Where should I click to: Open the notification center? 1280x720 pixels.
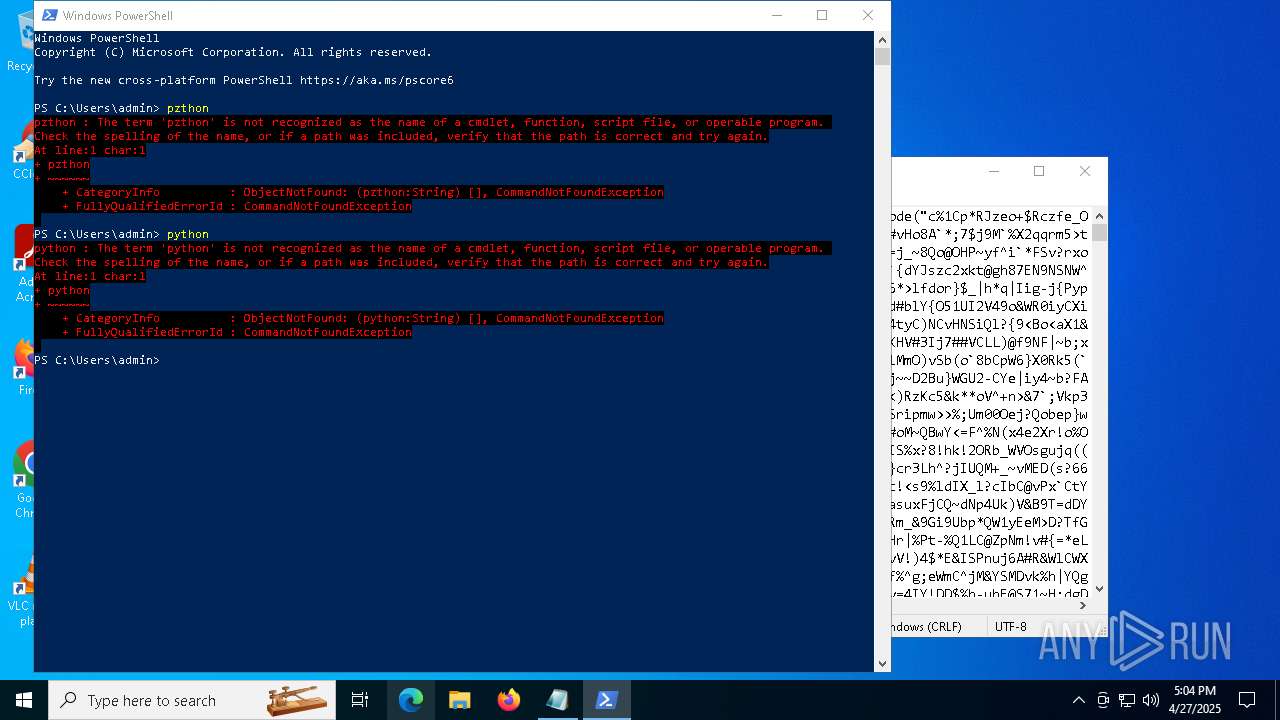1247,700
